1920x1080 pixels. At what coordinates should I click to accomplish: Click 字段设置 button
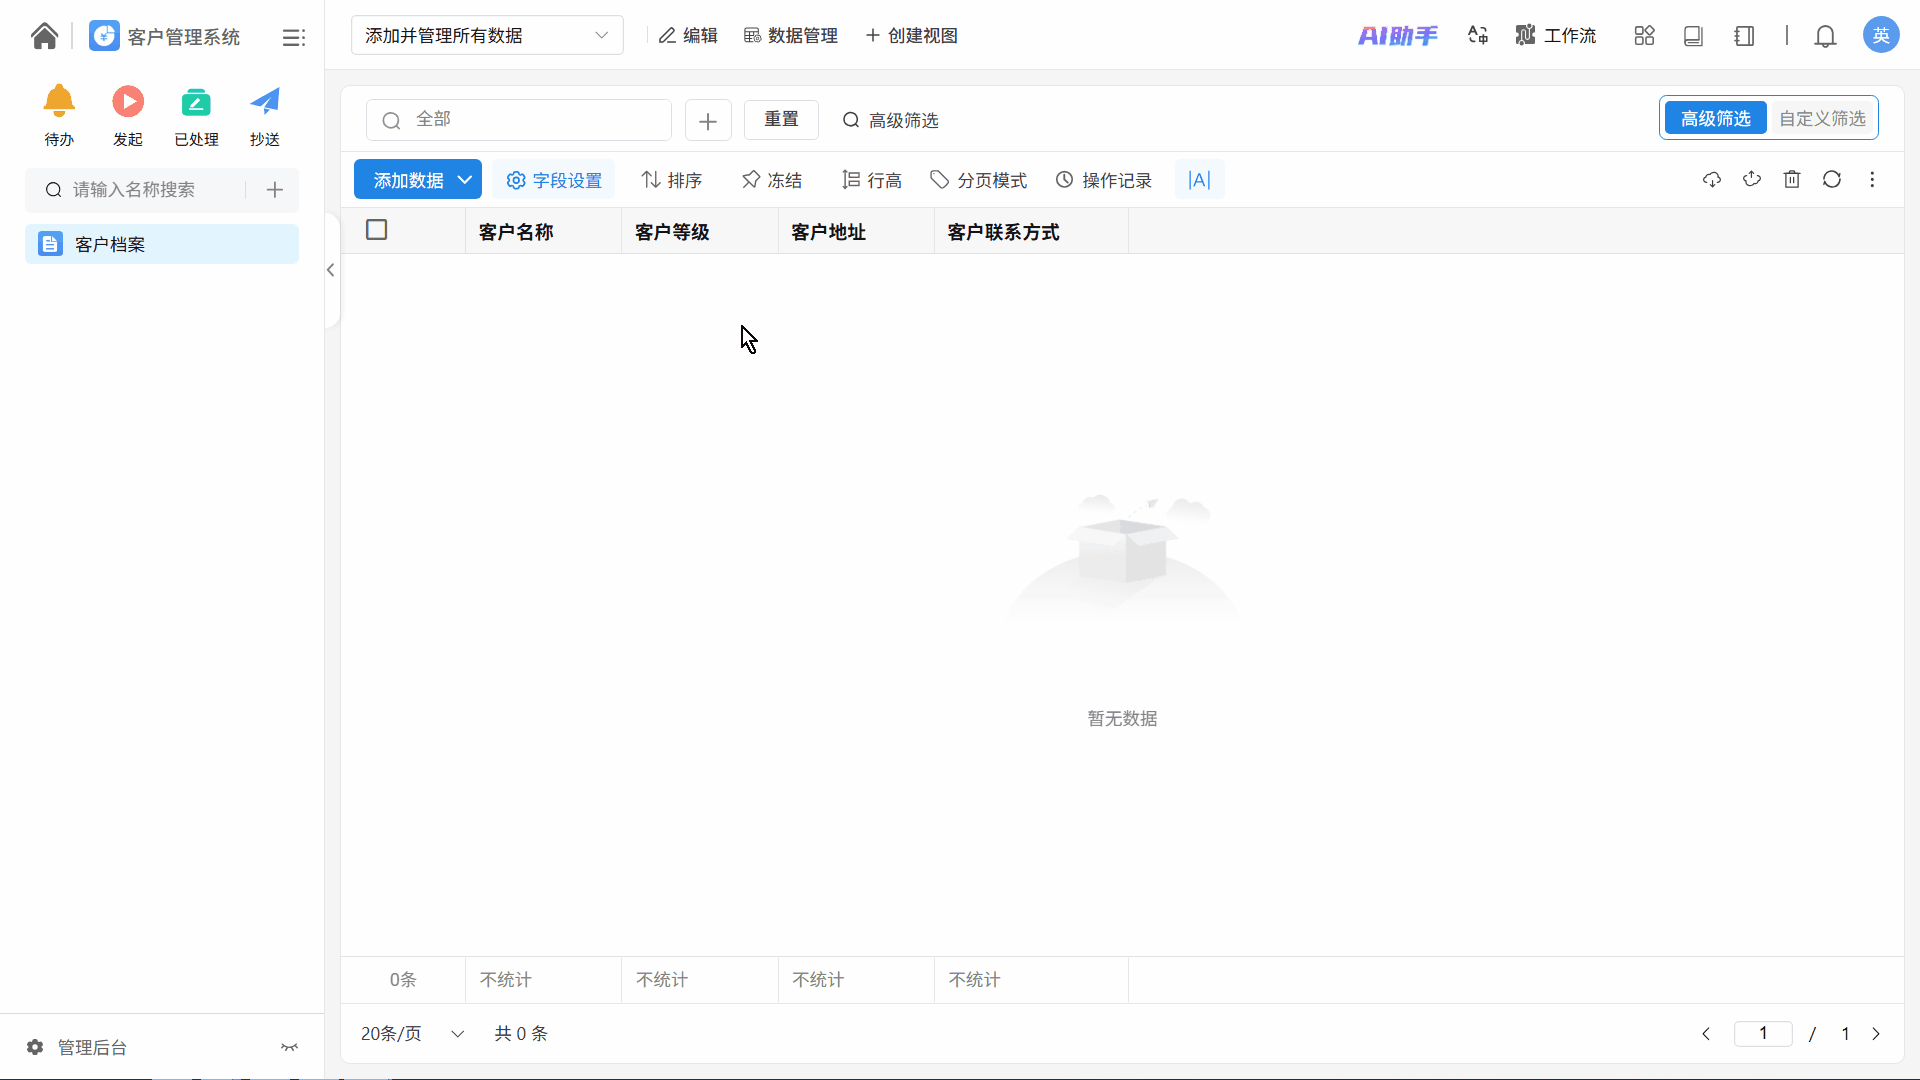(554, 180)
